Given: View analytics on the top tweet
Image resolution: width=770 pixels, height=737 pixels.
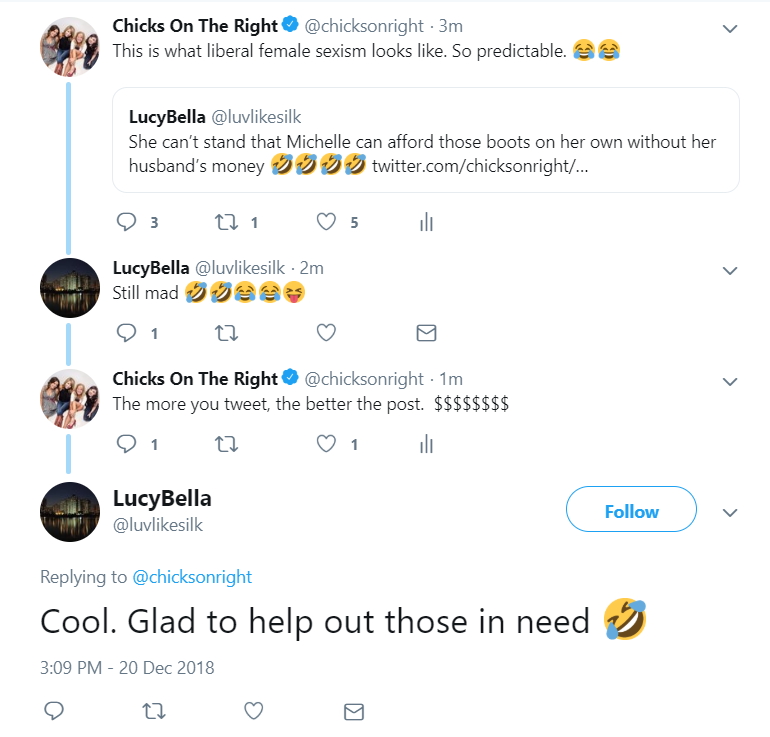Looking at the screenshot, I should point(426,222).
